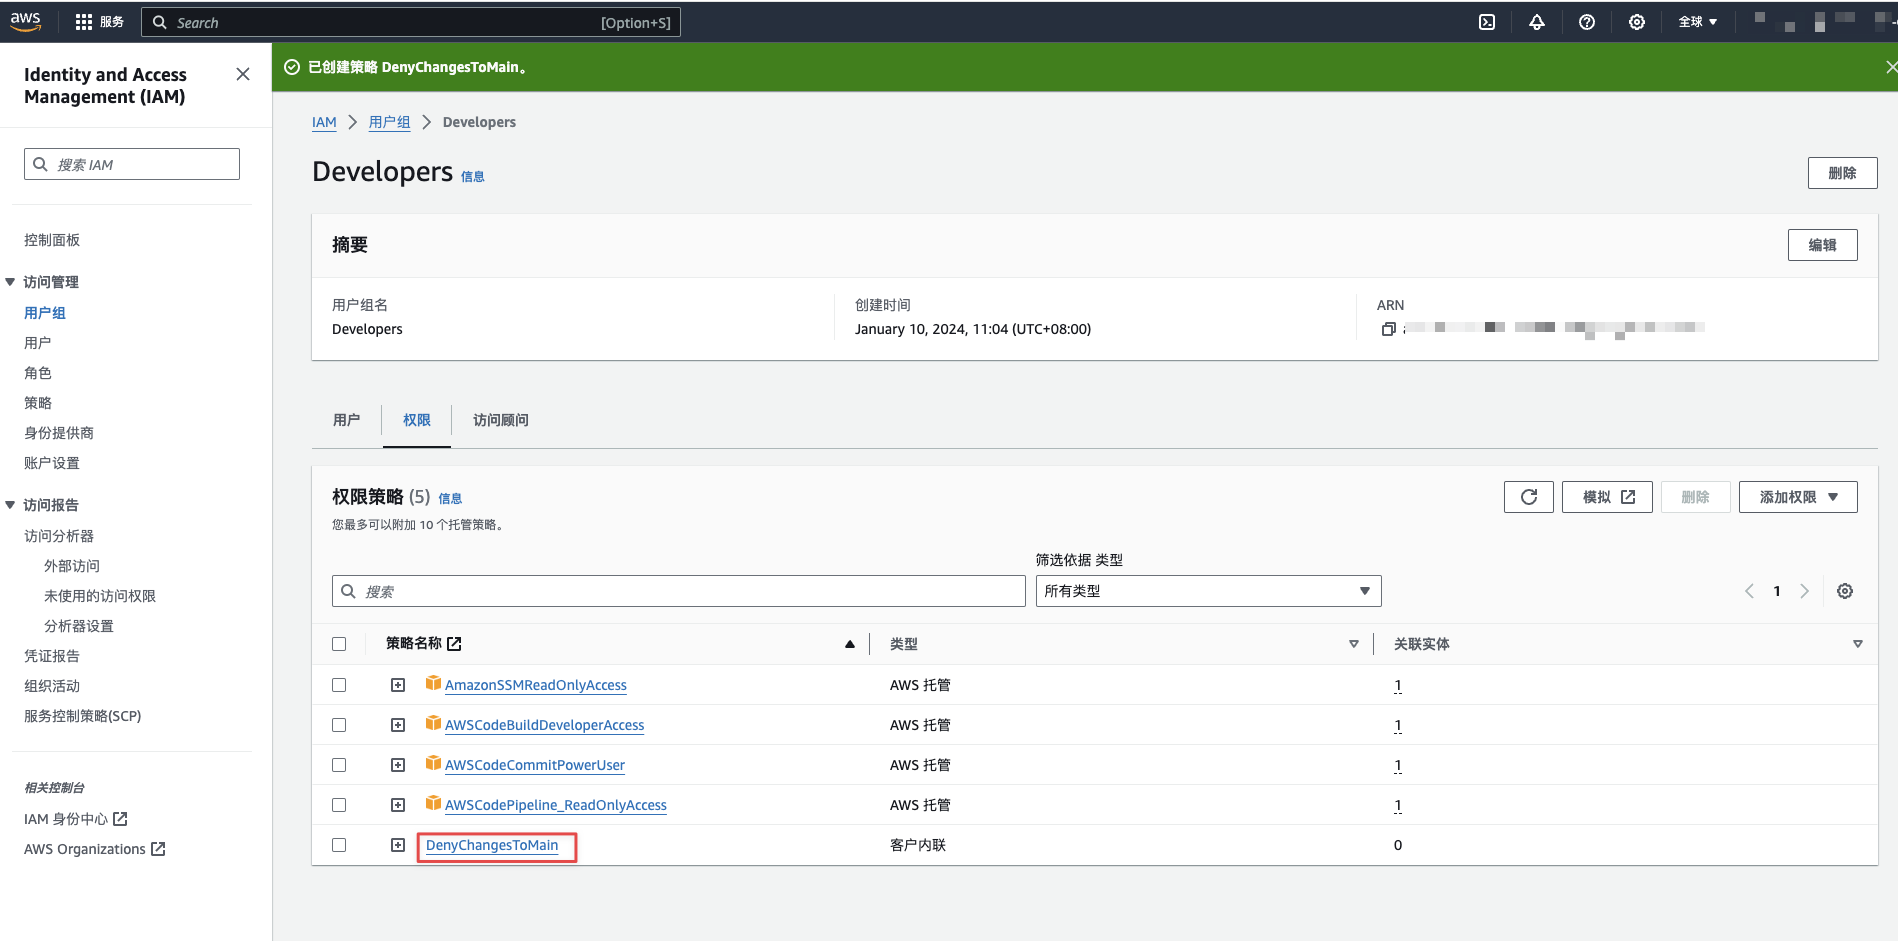Select all policies with header checkbox
Screen dimensions: 1898x941
coord(339,644)
